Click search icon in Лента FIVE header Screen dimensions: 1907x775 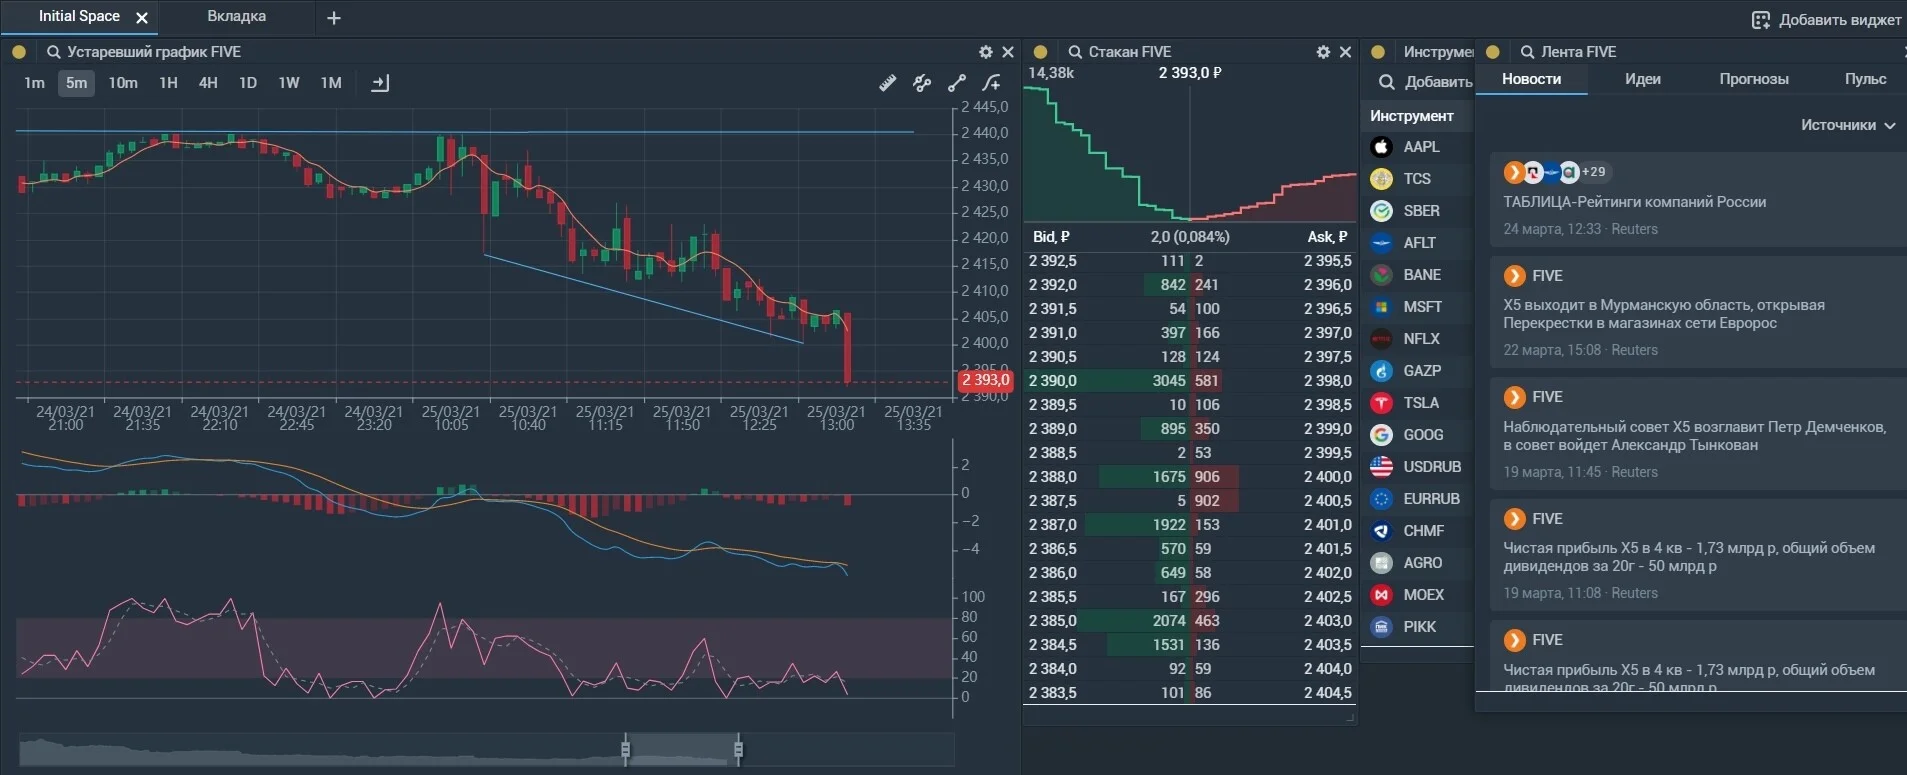(x=1527, y=52)
